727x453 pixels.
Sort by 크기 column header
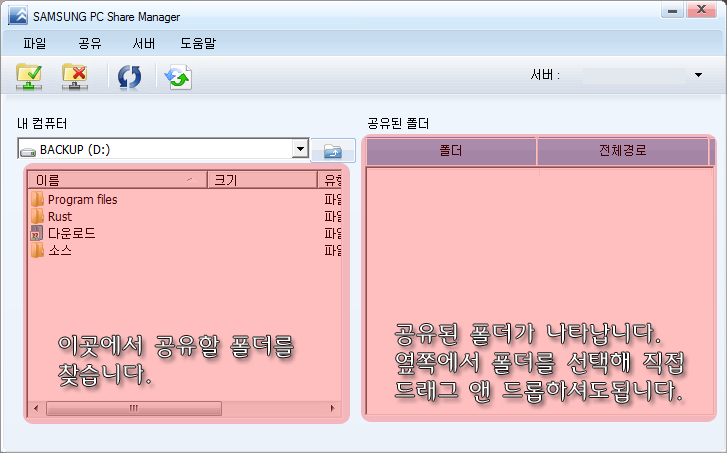(x=262, y=180)
